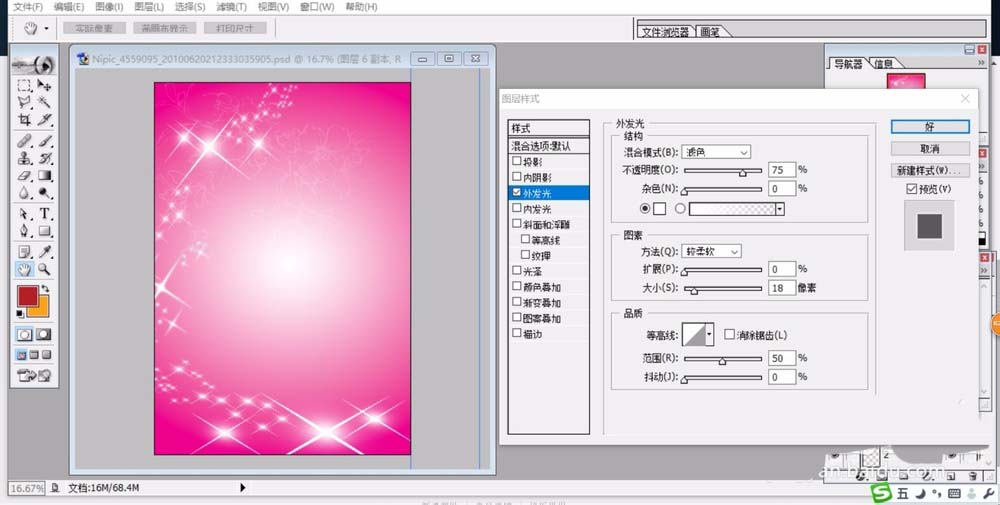This screenshot has height=505, width=1000.
Task: Select the Notes tool
Action: (24, 252)
